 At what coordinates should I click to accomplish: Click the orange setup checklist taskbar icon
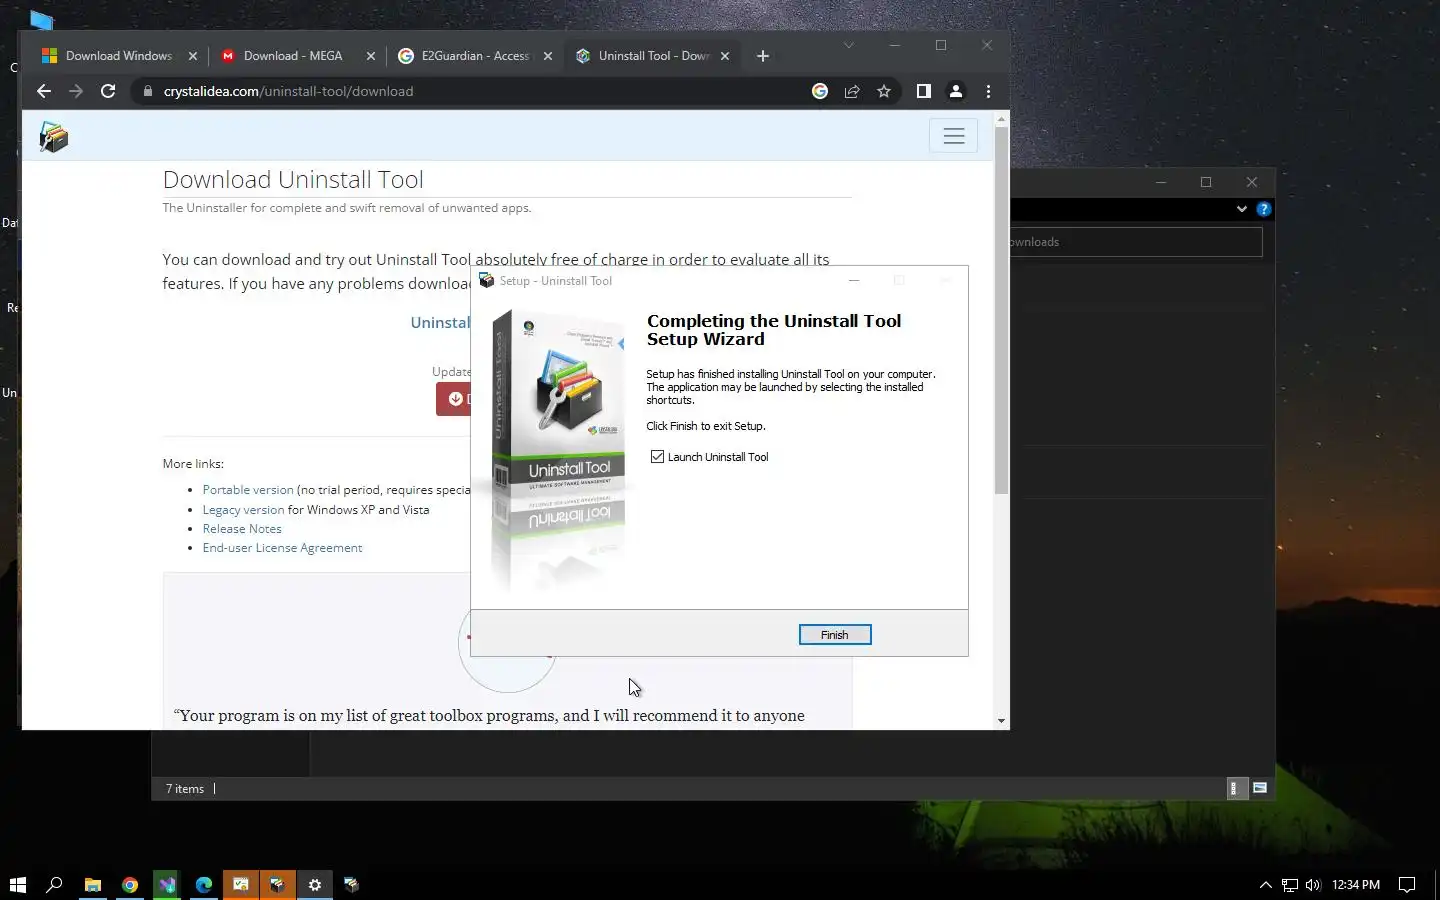[x=241, y=884]
